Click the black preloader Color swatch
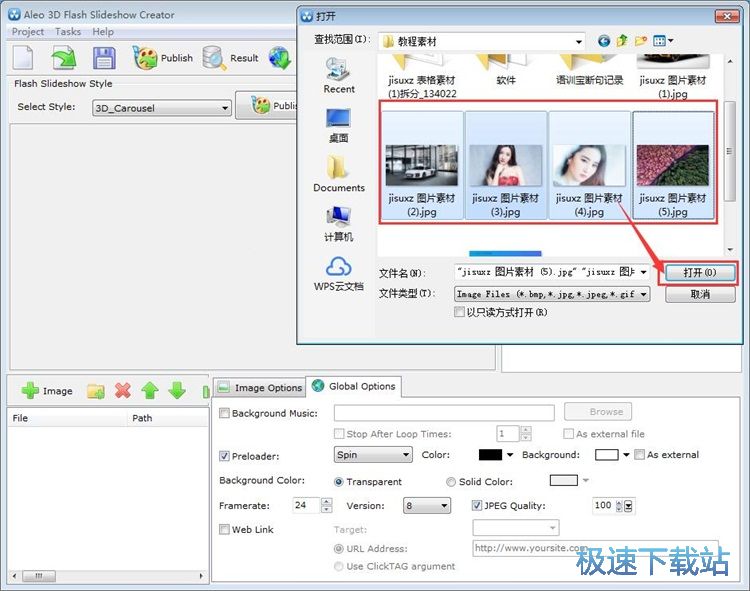The image size is (750, 591). (x=490, y=455)
